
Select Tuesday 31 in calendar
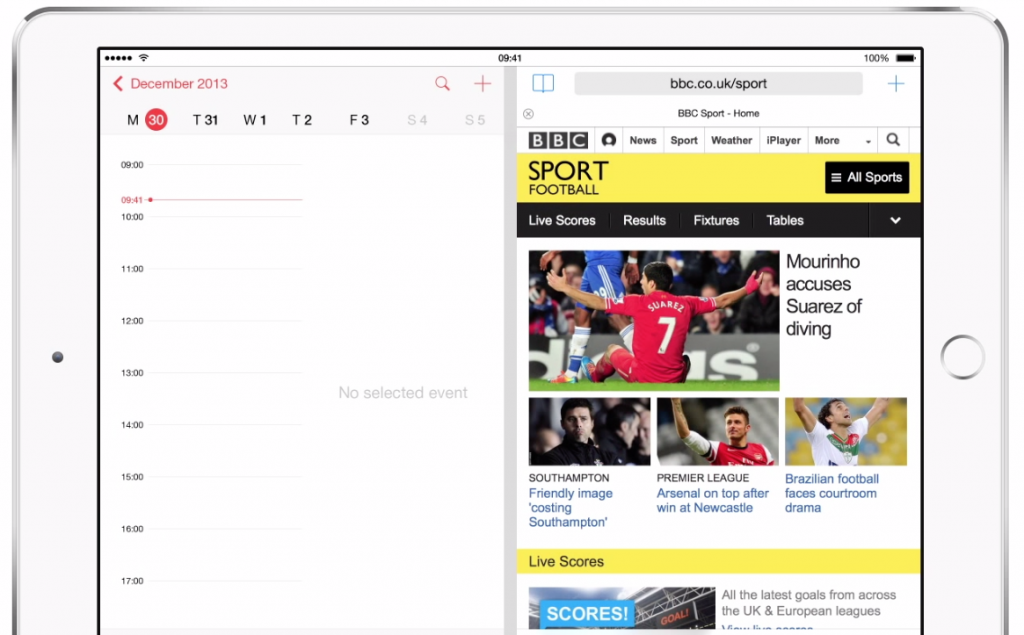tap(204, 120)
